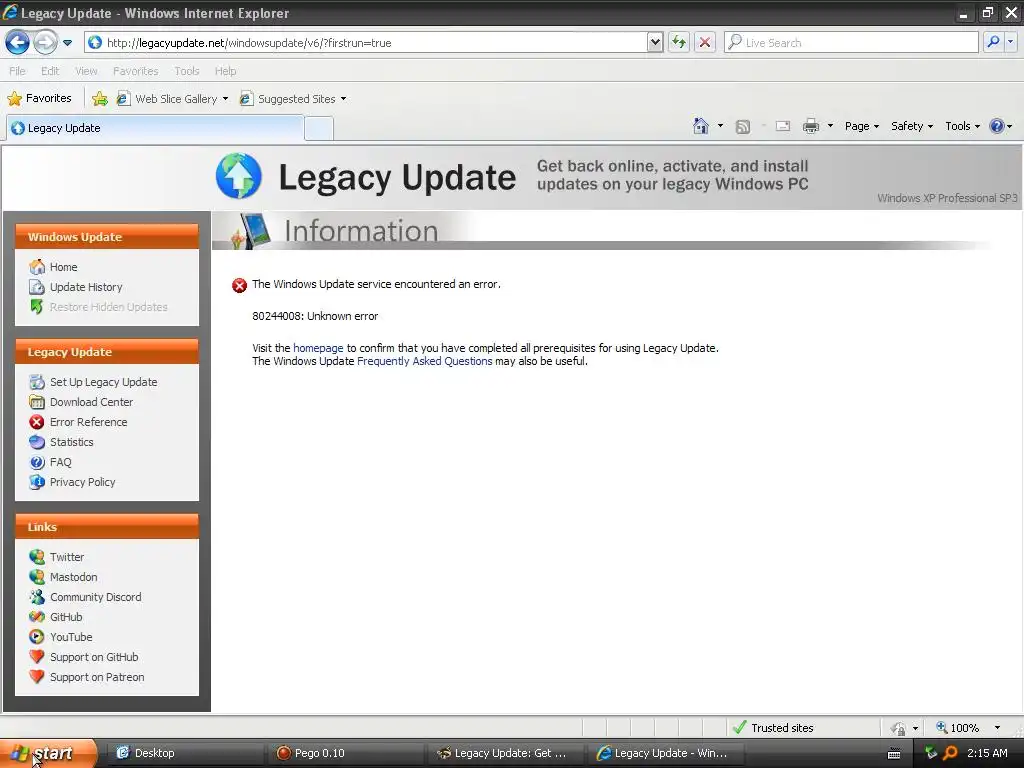The image size is (1024, 768).
Task: Click the RSS feeds icon
Action: click(743, 127)
